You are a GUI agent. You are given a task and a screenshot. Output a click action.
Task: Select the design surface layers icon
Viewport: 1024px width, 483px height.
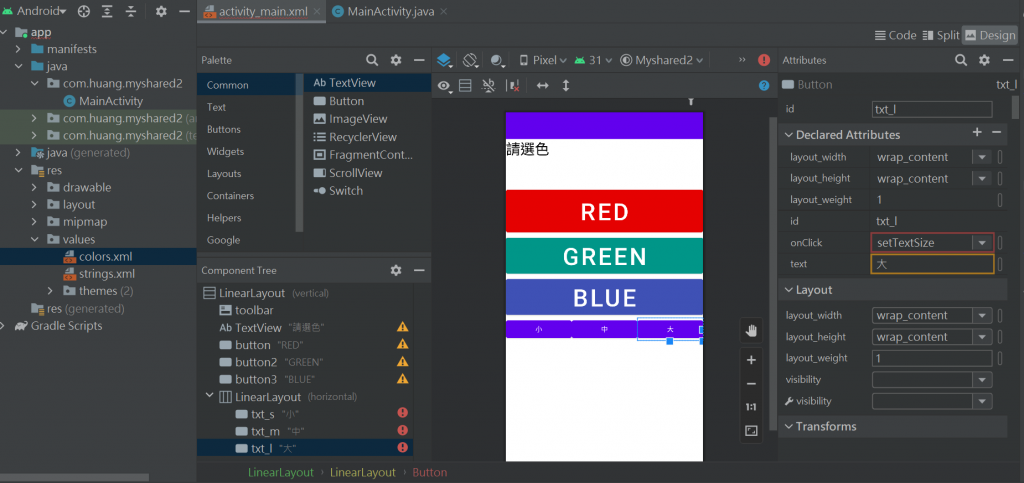click(444, 60)
